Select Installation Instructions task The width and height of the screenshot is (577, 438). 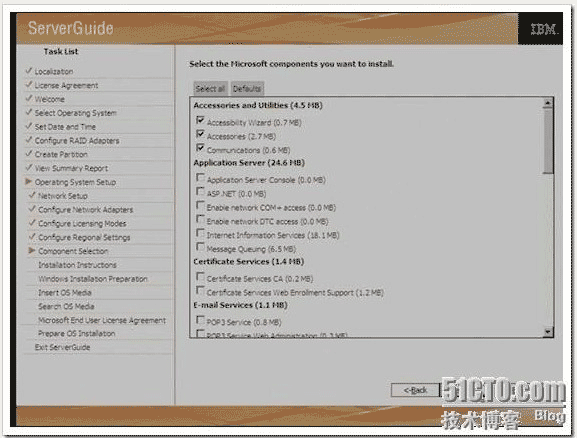click(77, 265)
